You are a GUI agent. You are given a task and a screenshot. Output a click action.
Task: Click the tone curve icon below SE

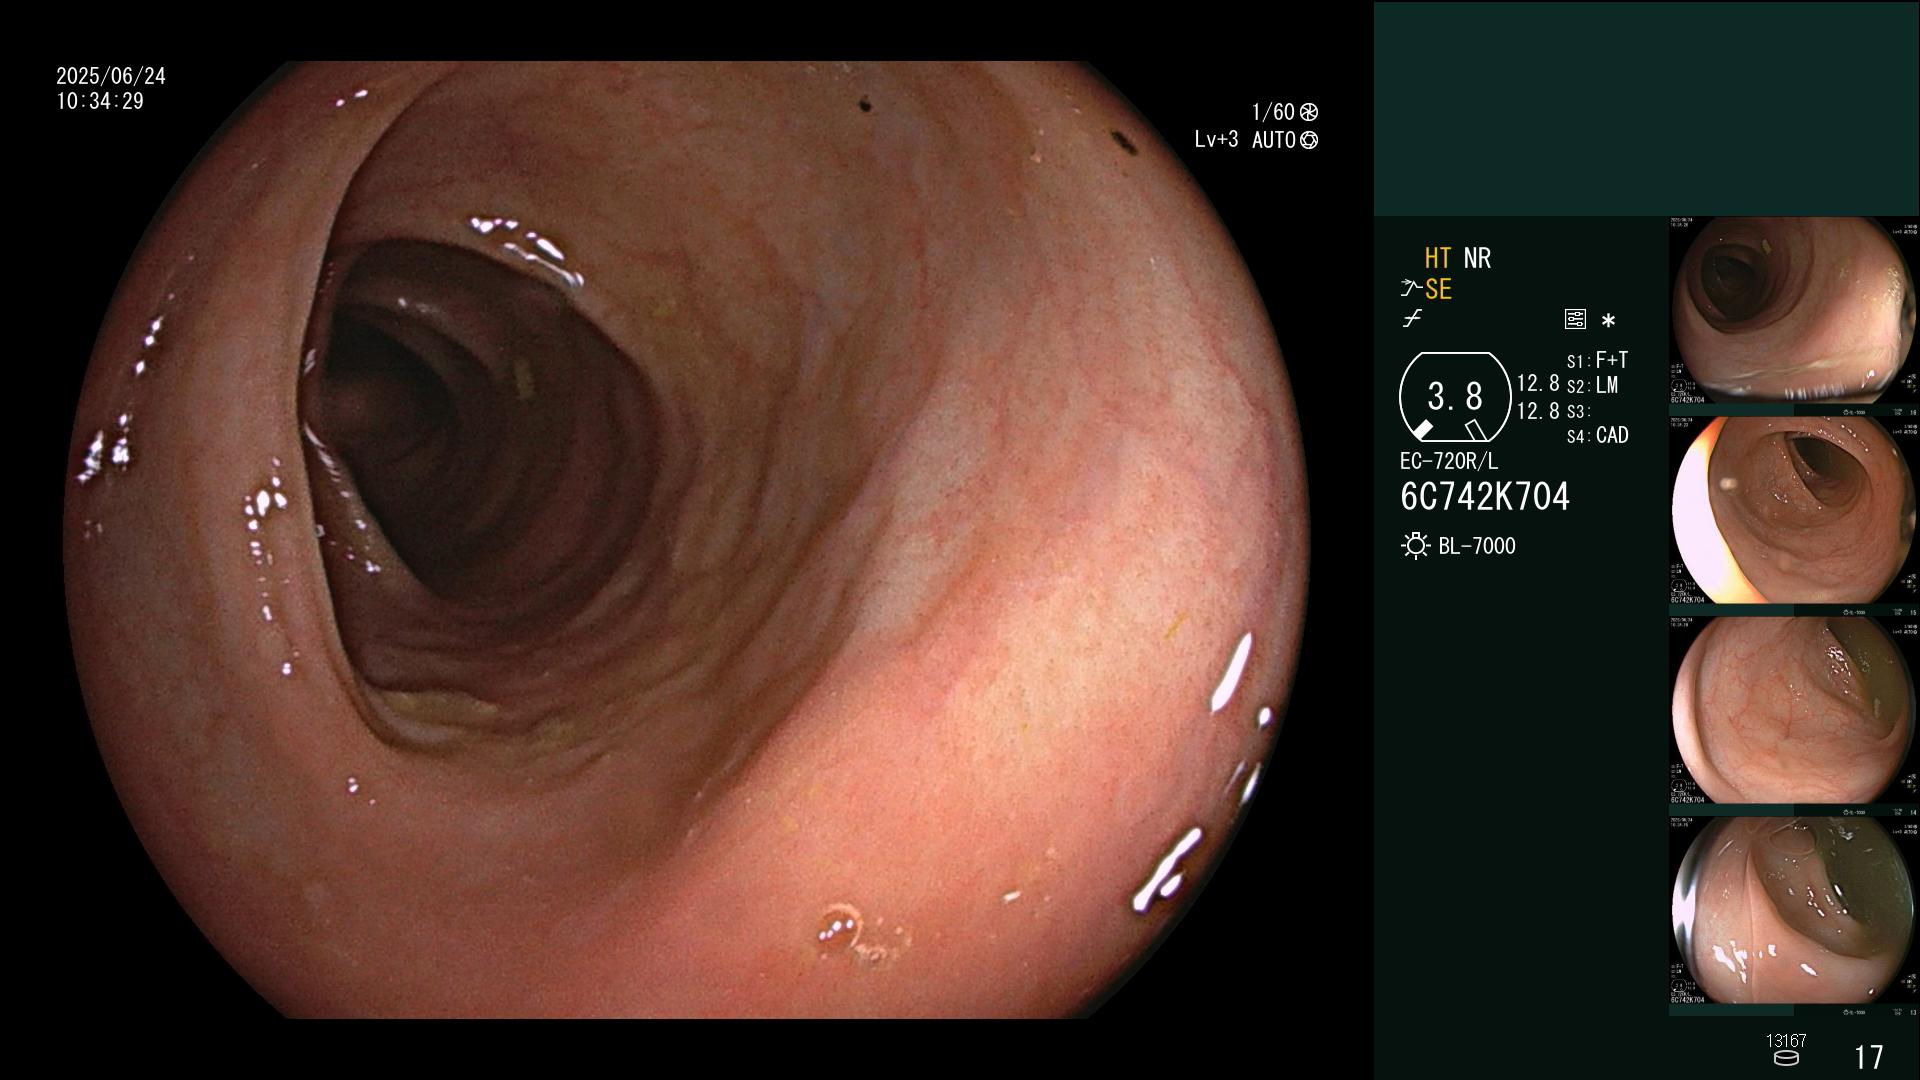[x=1411, y=319]
